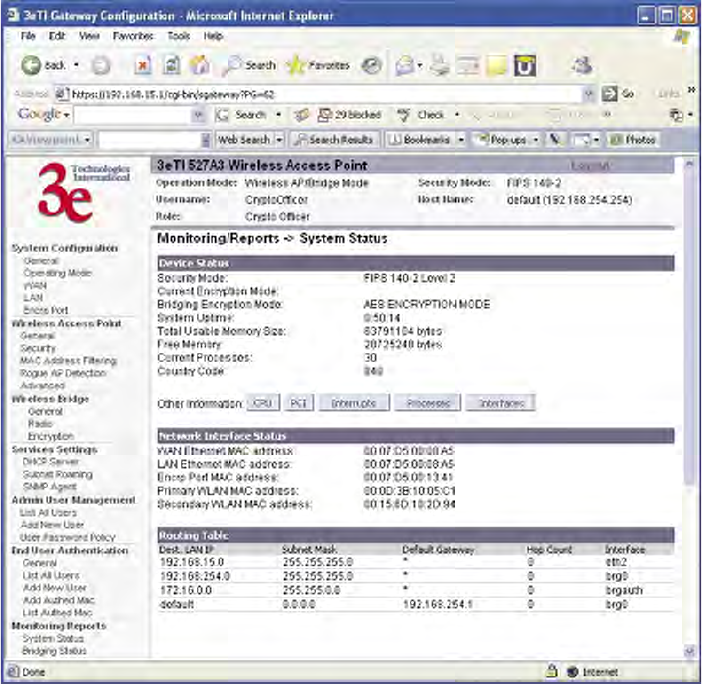
Task: Click the Print icon in toolbar
Action: click(x=441, y=65)
